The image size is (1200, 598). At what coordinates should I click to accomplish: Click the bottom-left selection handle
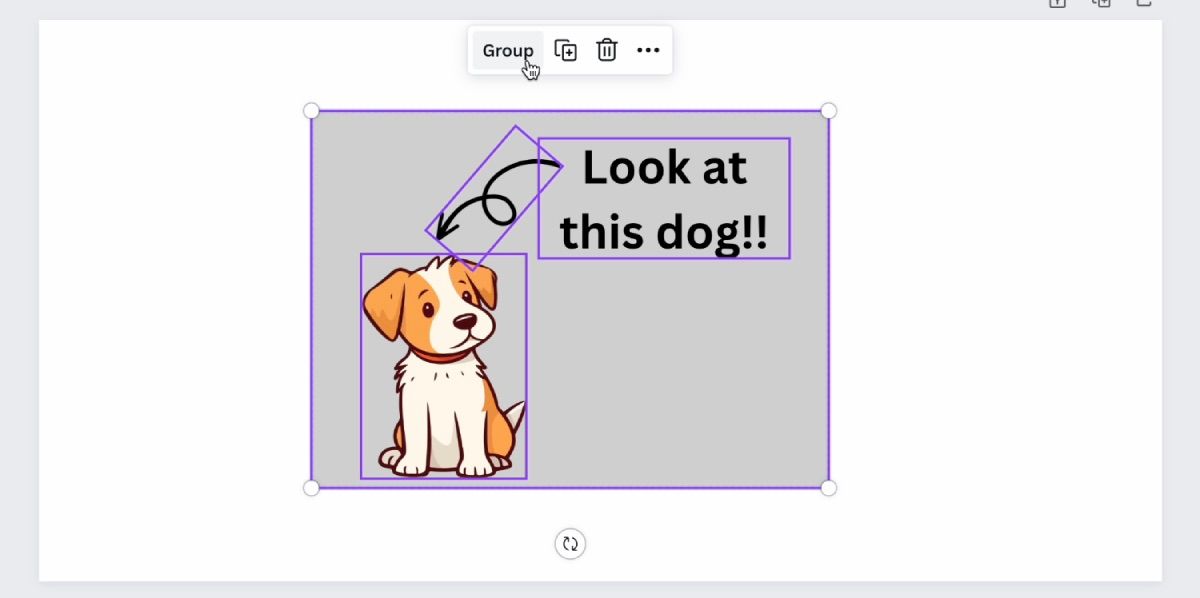pyautogui.click(x=312, y=488)
